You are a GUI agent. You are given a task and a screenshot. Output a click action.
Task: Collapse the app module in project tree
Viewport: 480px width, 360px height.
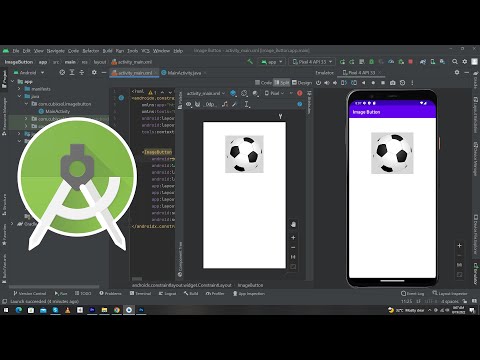(x=13, y=81)
